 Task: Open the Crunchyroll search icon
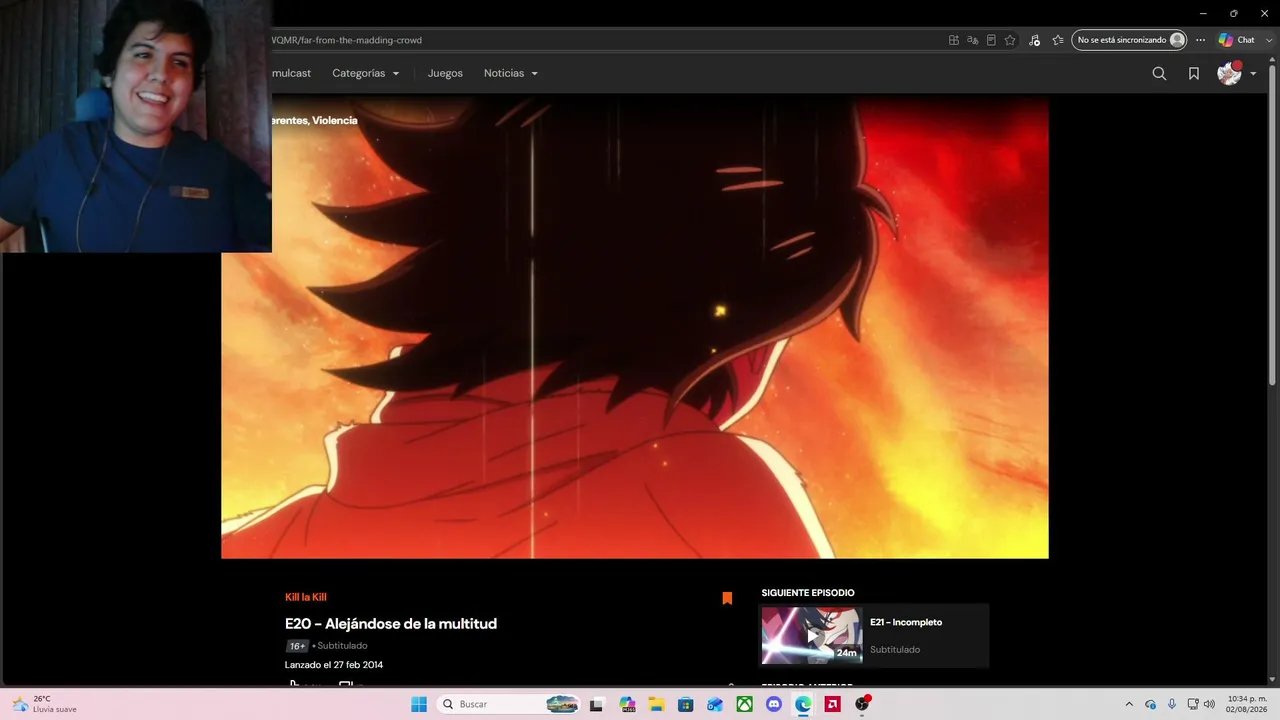point(1159,73)
